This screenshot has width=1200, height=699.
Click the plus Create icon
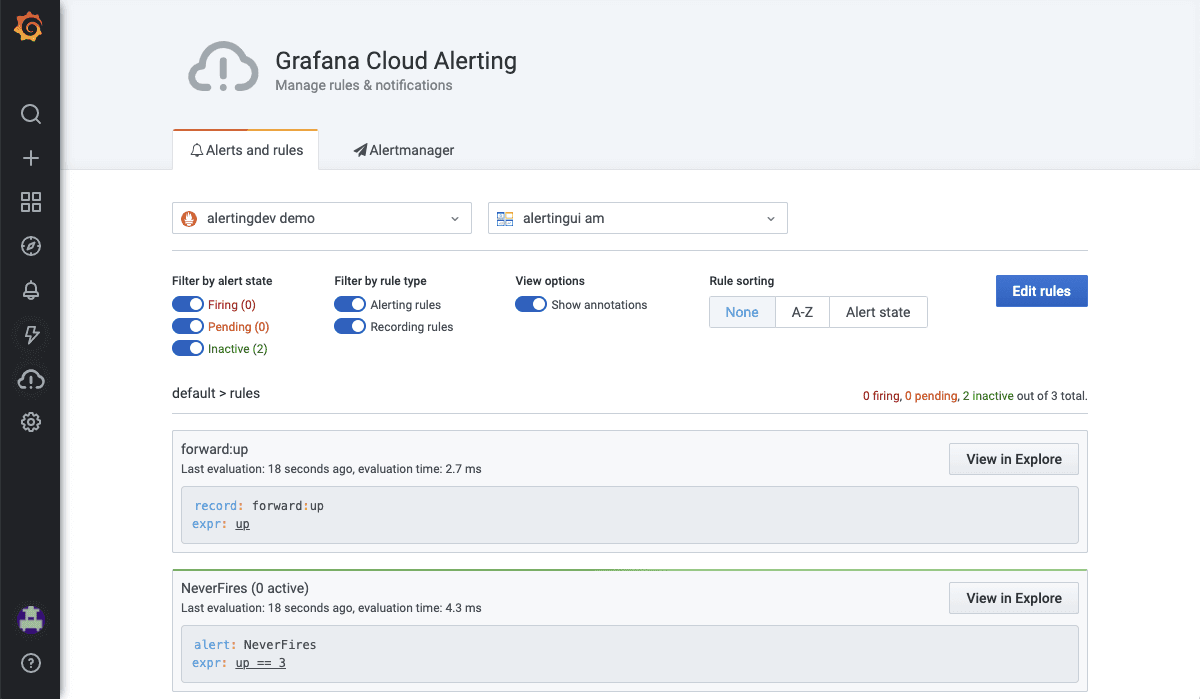(31, 158)
